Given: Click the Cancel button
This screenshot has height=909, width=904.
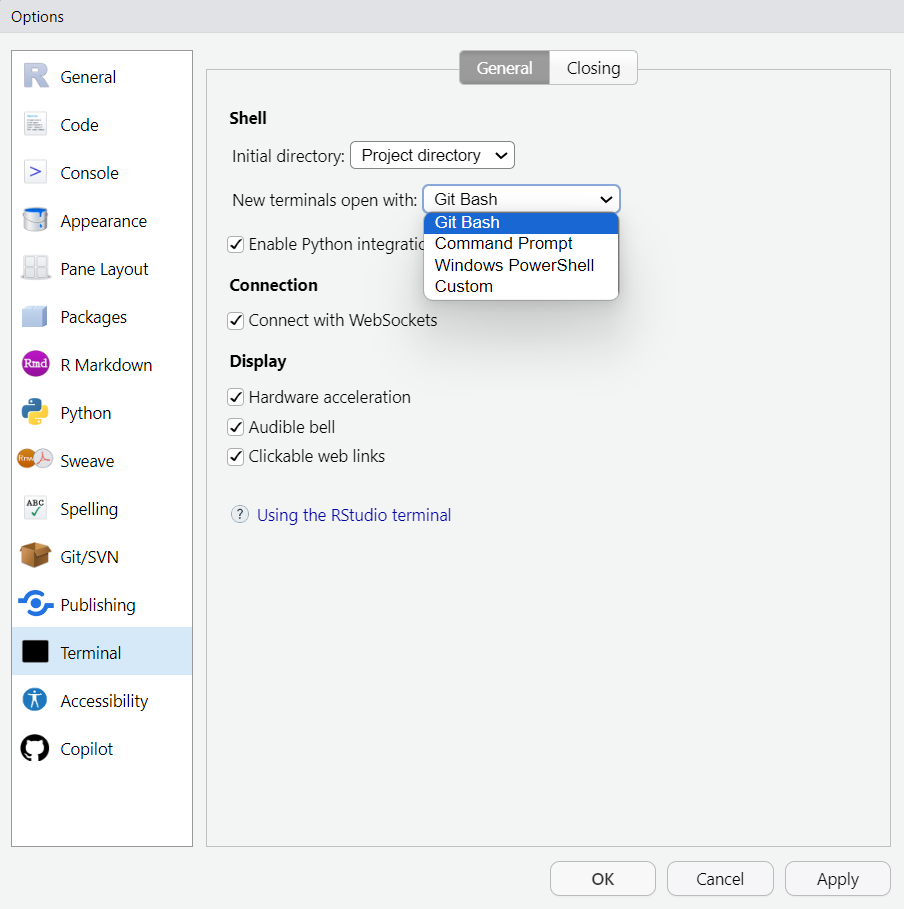Looking at the screenshot, I should tap(720, 879).
